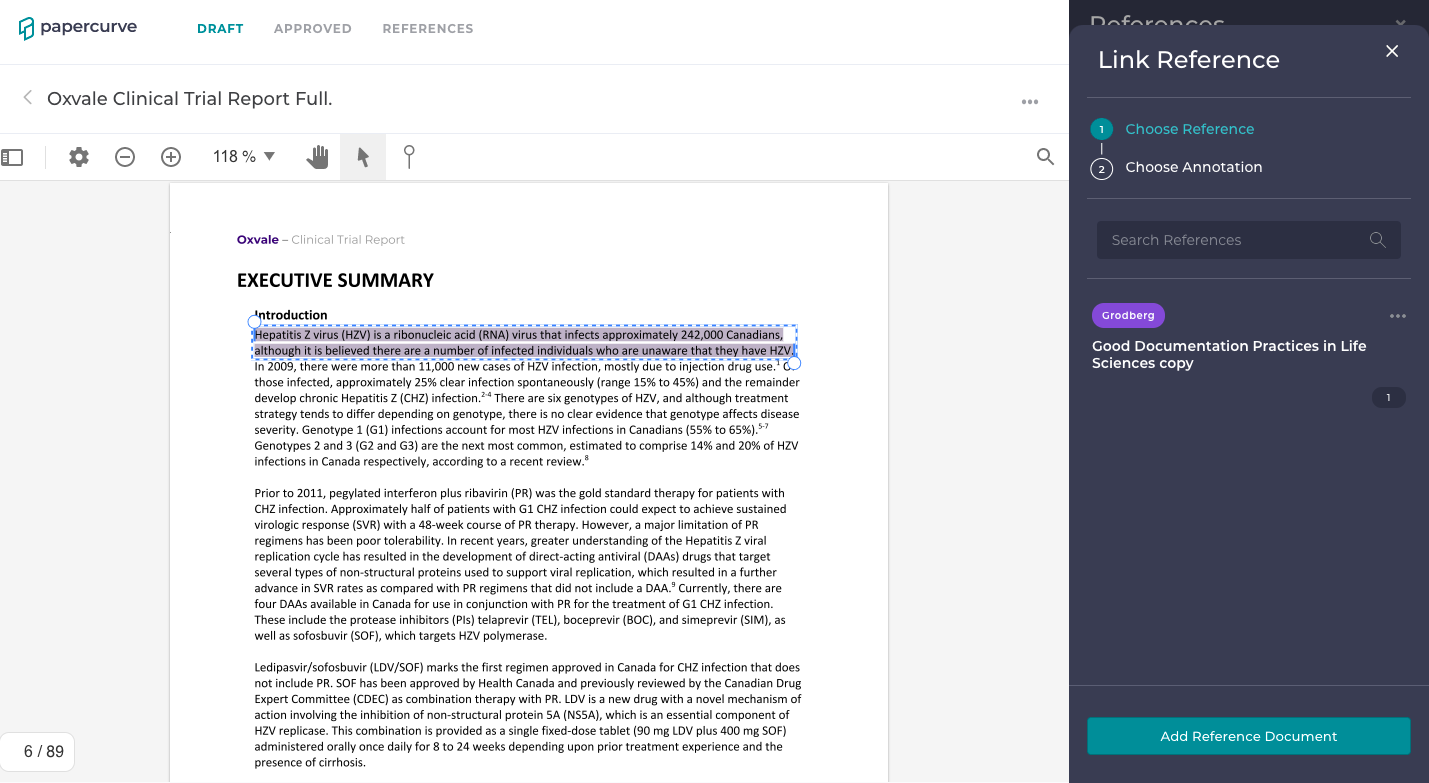
Task: Click the paragraph starting Ledipasvir/sofosbuvir
Action: tap(528, 714)
